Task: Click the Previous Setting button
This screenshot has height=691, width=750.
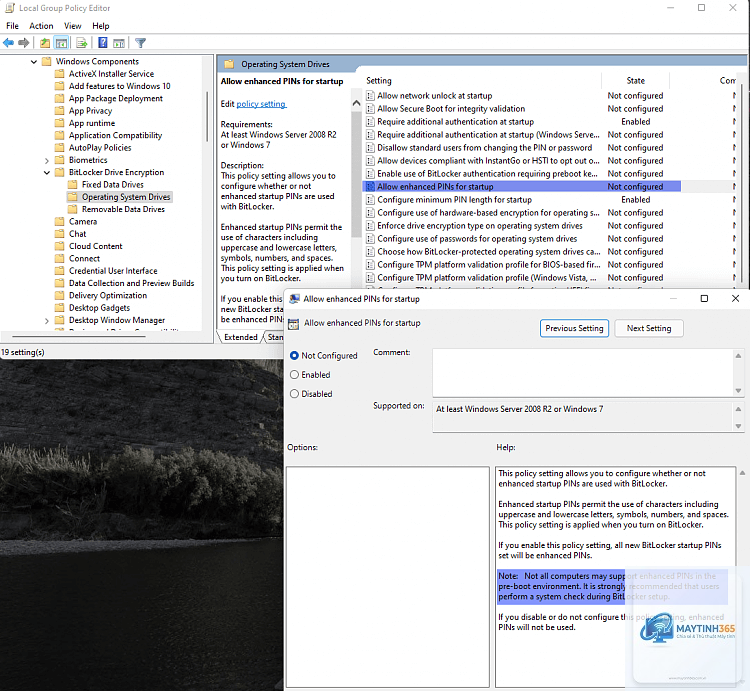Action: 574,329
